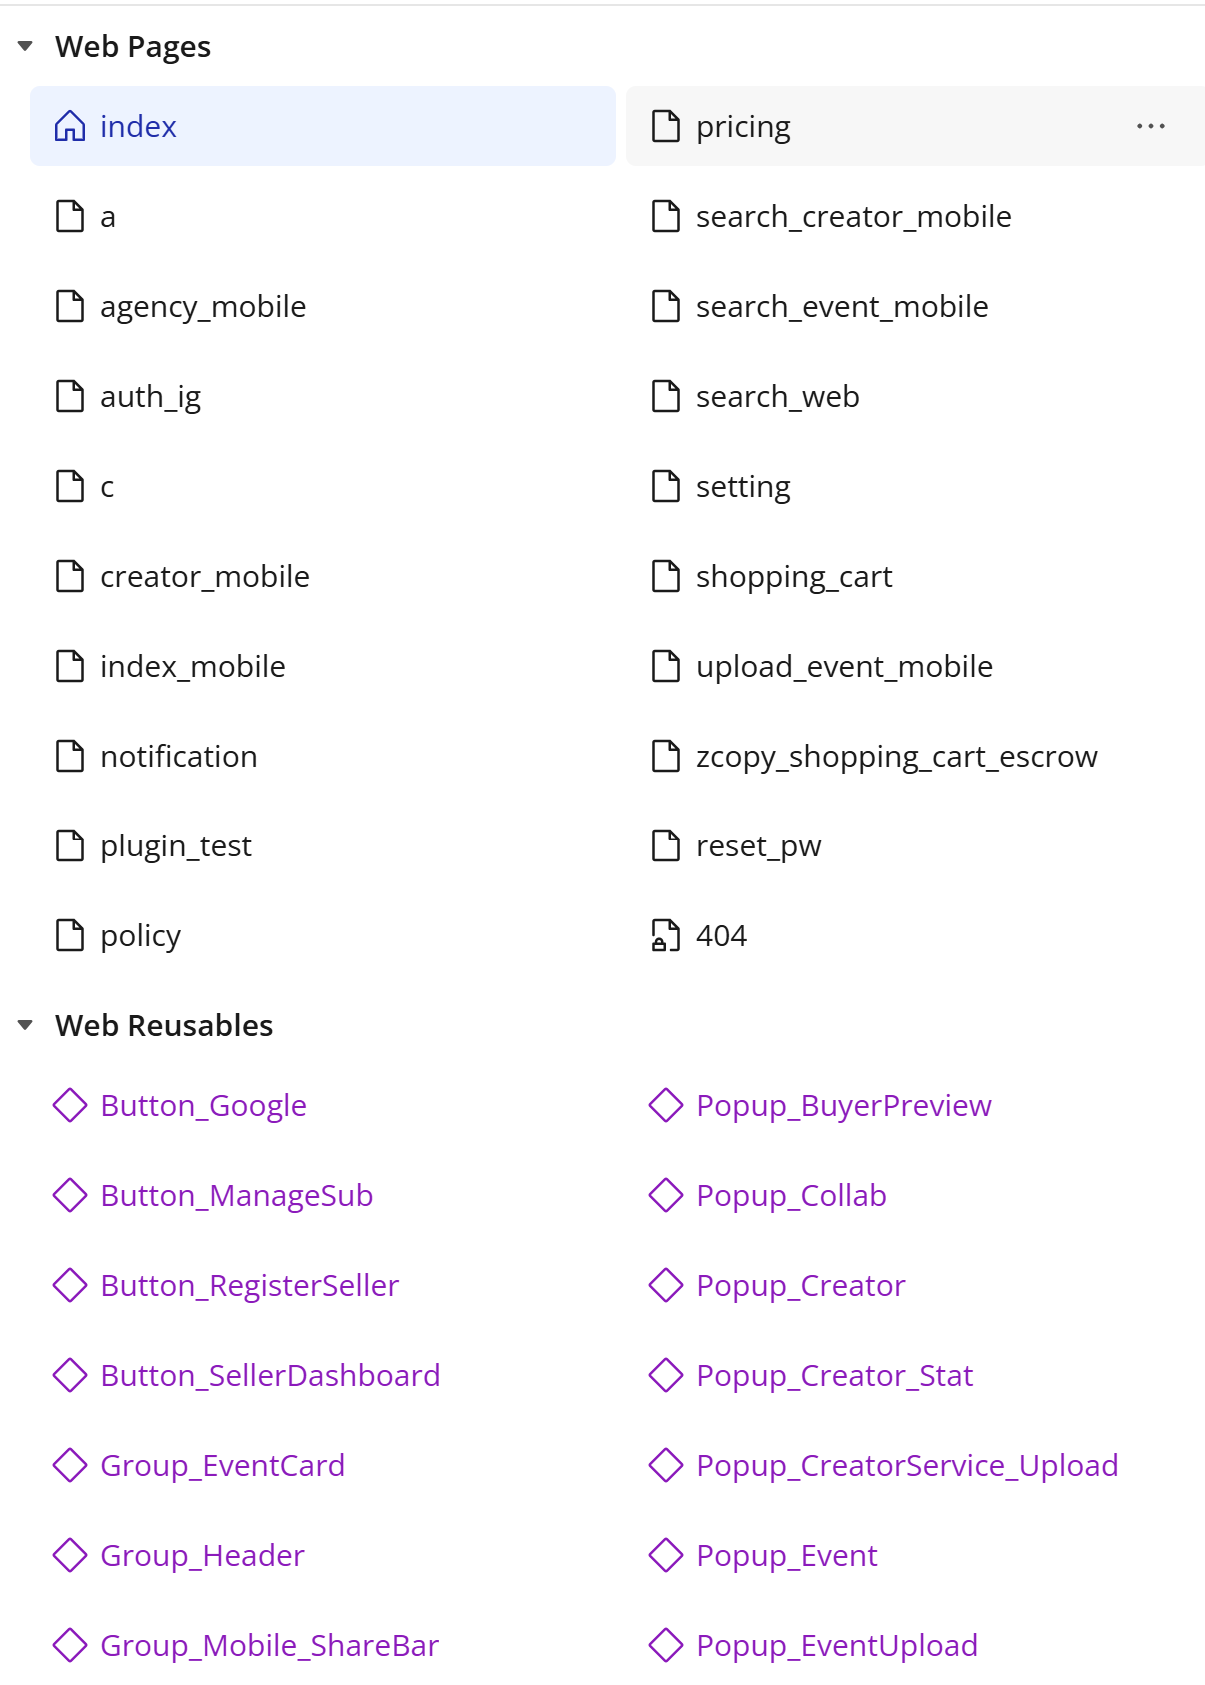The height and width of the screenshot is (1685, 1205).
Task: Click the home icon next to index
Action: [x=70, y=126]
